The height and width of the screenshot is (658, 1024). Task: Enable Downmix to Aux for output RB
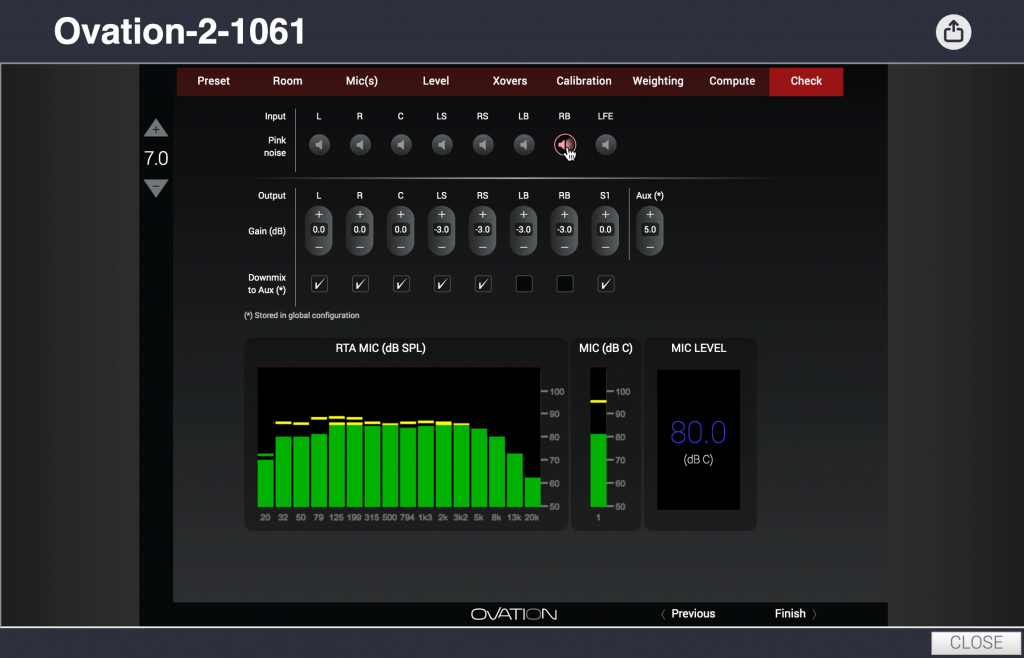[565, 283]
